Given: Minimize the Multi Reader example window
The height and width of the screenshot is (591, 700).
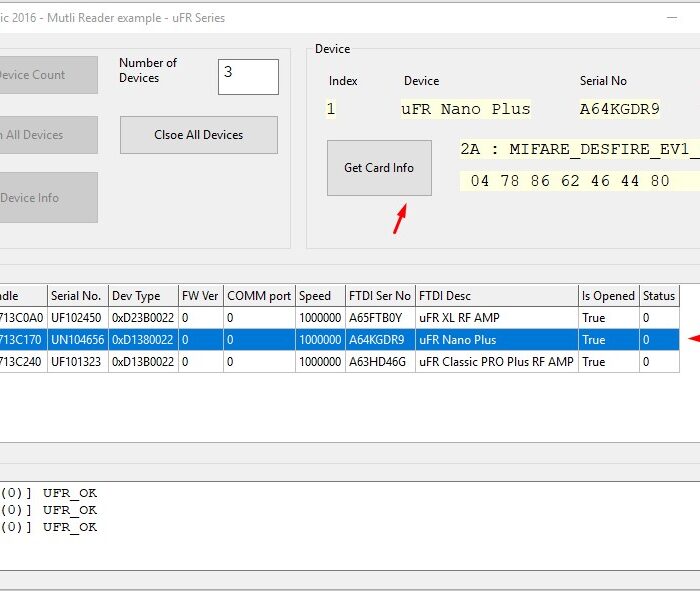Looking at the screenshot, I should 672,18.
